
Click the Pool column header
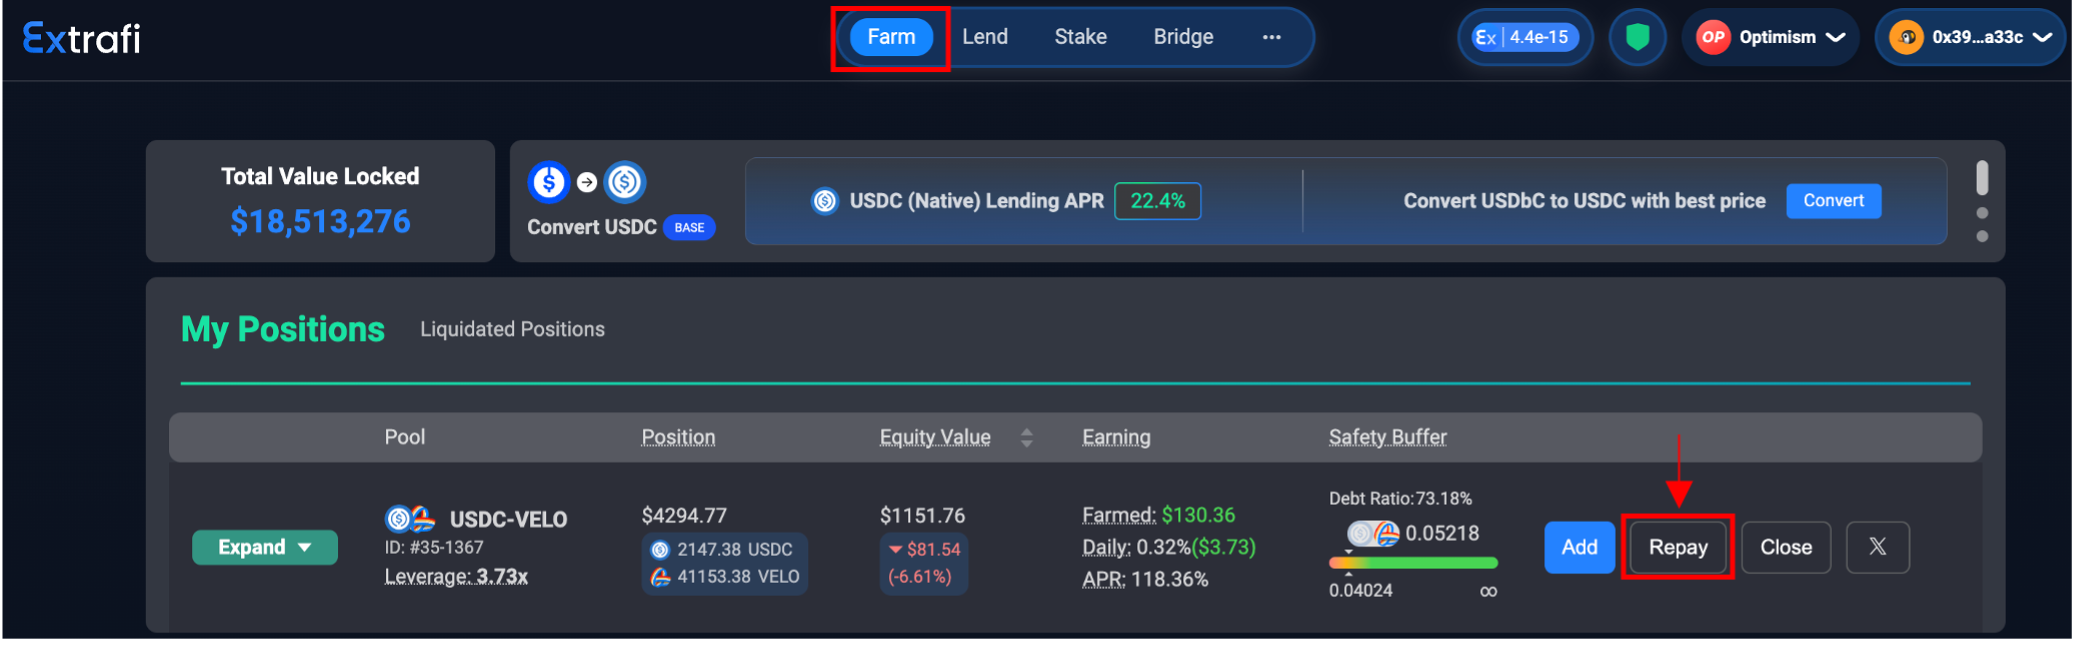405,437
